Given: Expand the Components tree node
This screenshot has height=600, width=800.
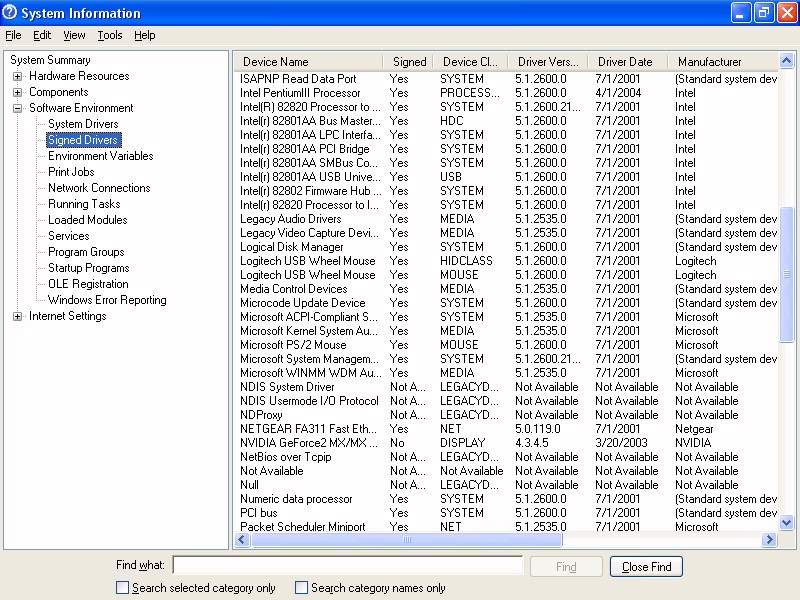Looking at the screenshot, I should [18, 92].
